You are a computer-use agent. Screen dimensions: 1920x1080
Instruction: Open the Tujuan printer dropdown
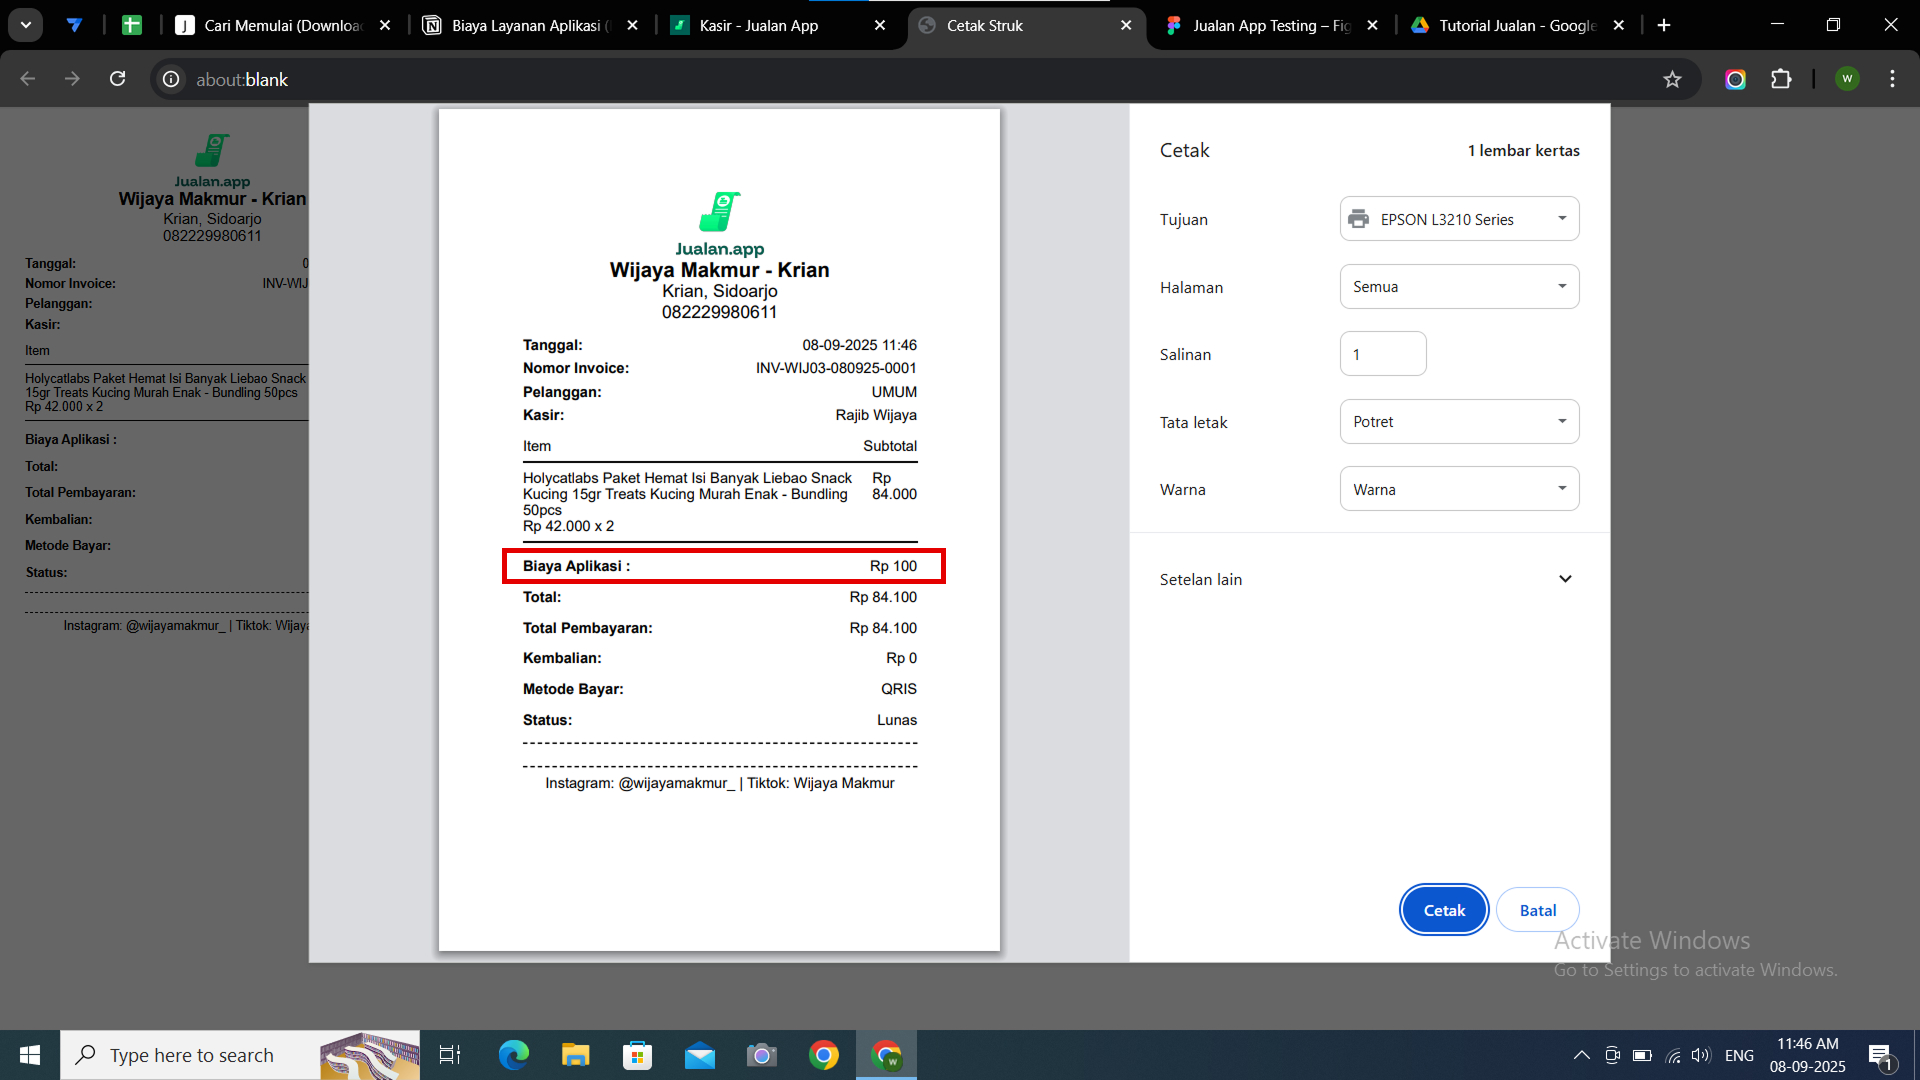pos(1459,219)
